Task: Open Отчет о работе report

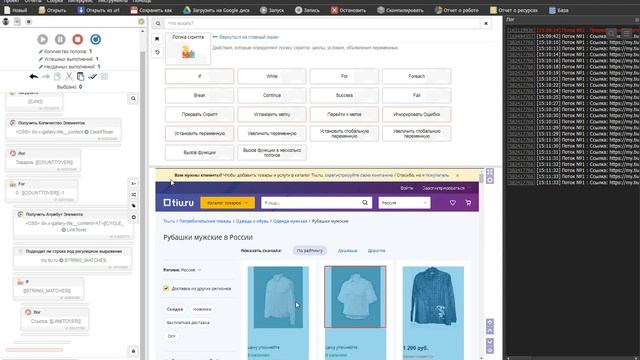Action: point(456,10)
